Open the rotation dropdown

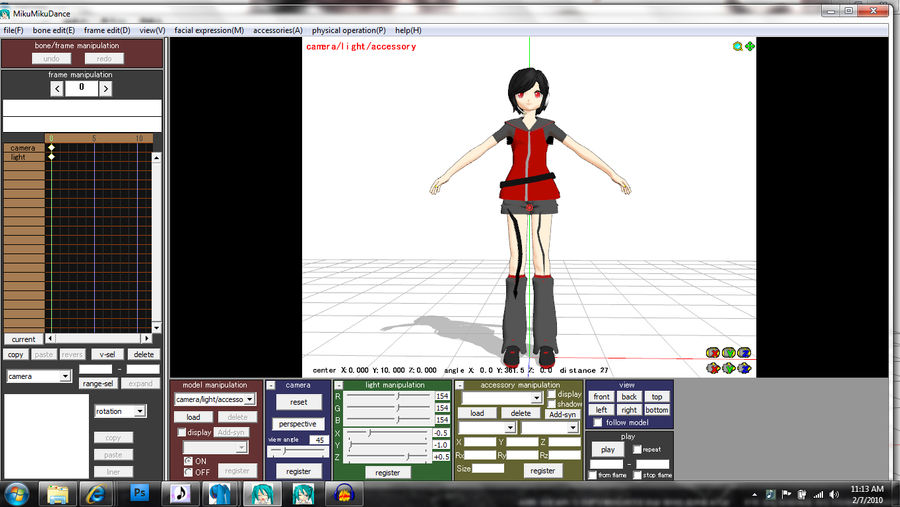pyautogui.click(x=120, y=411)
